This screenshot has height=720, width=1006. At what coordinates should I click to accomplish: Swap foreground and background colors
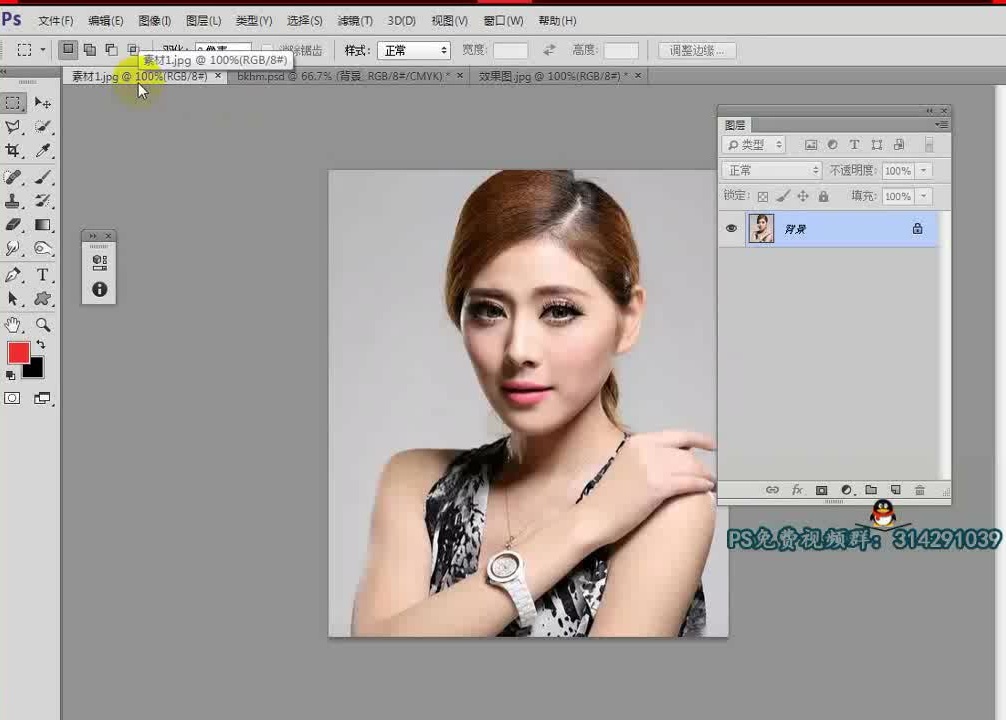coord(41,345)
